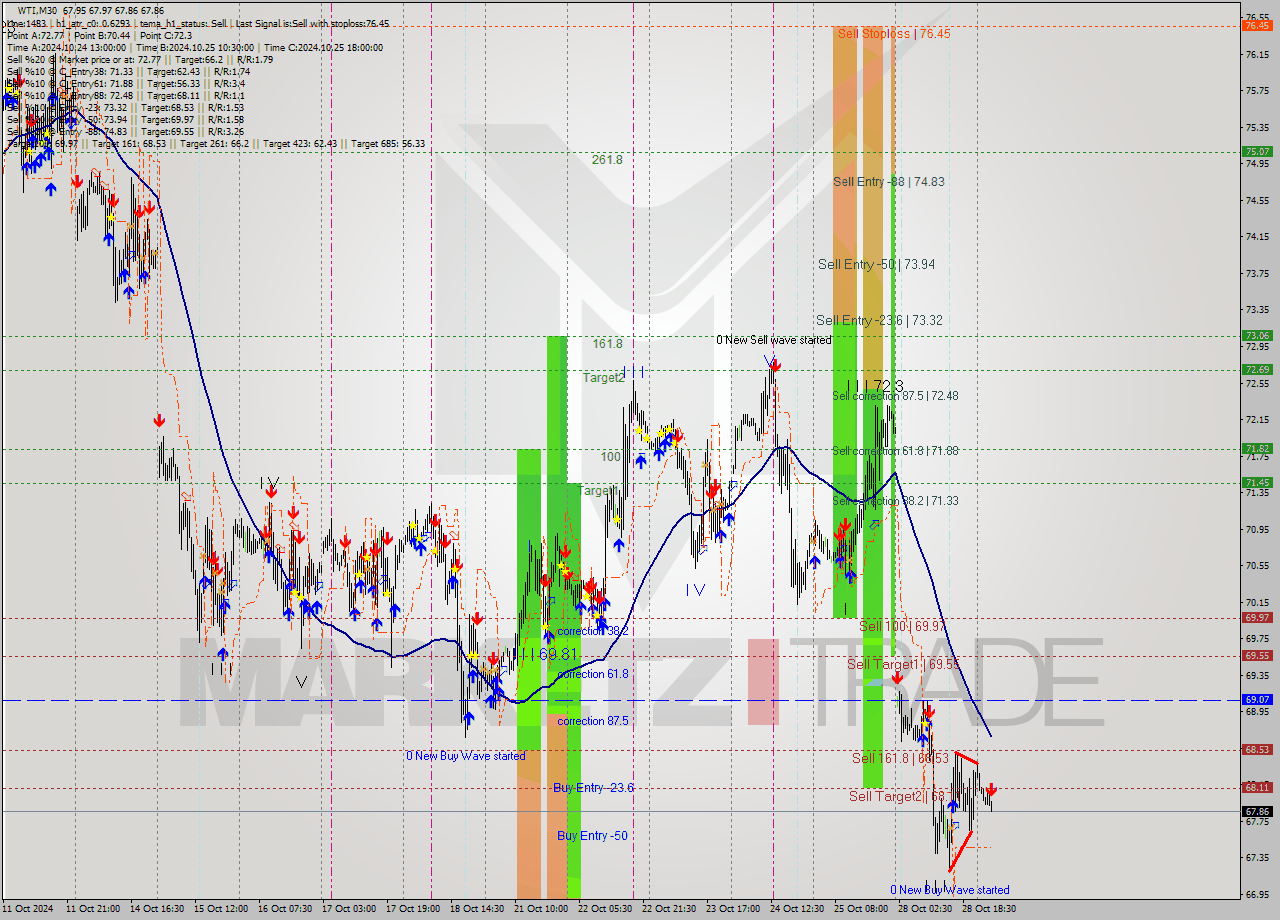
Task: Click the blue 69.07 price tag on axis
Action: [x=1256, y=700]
